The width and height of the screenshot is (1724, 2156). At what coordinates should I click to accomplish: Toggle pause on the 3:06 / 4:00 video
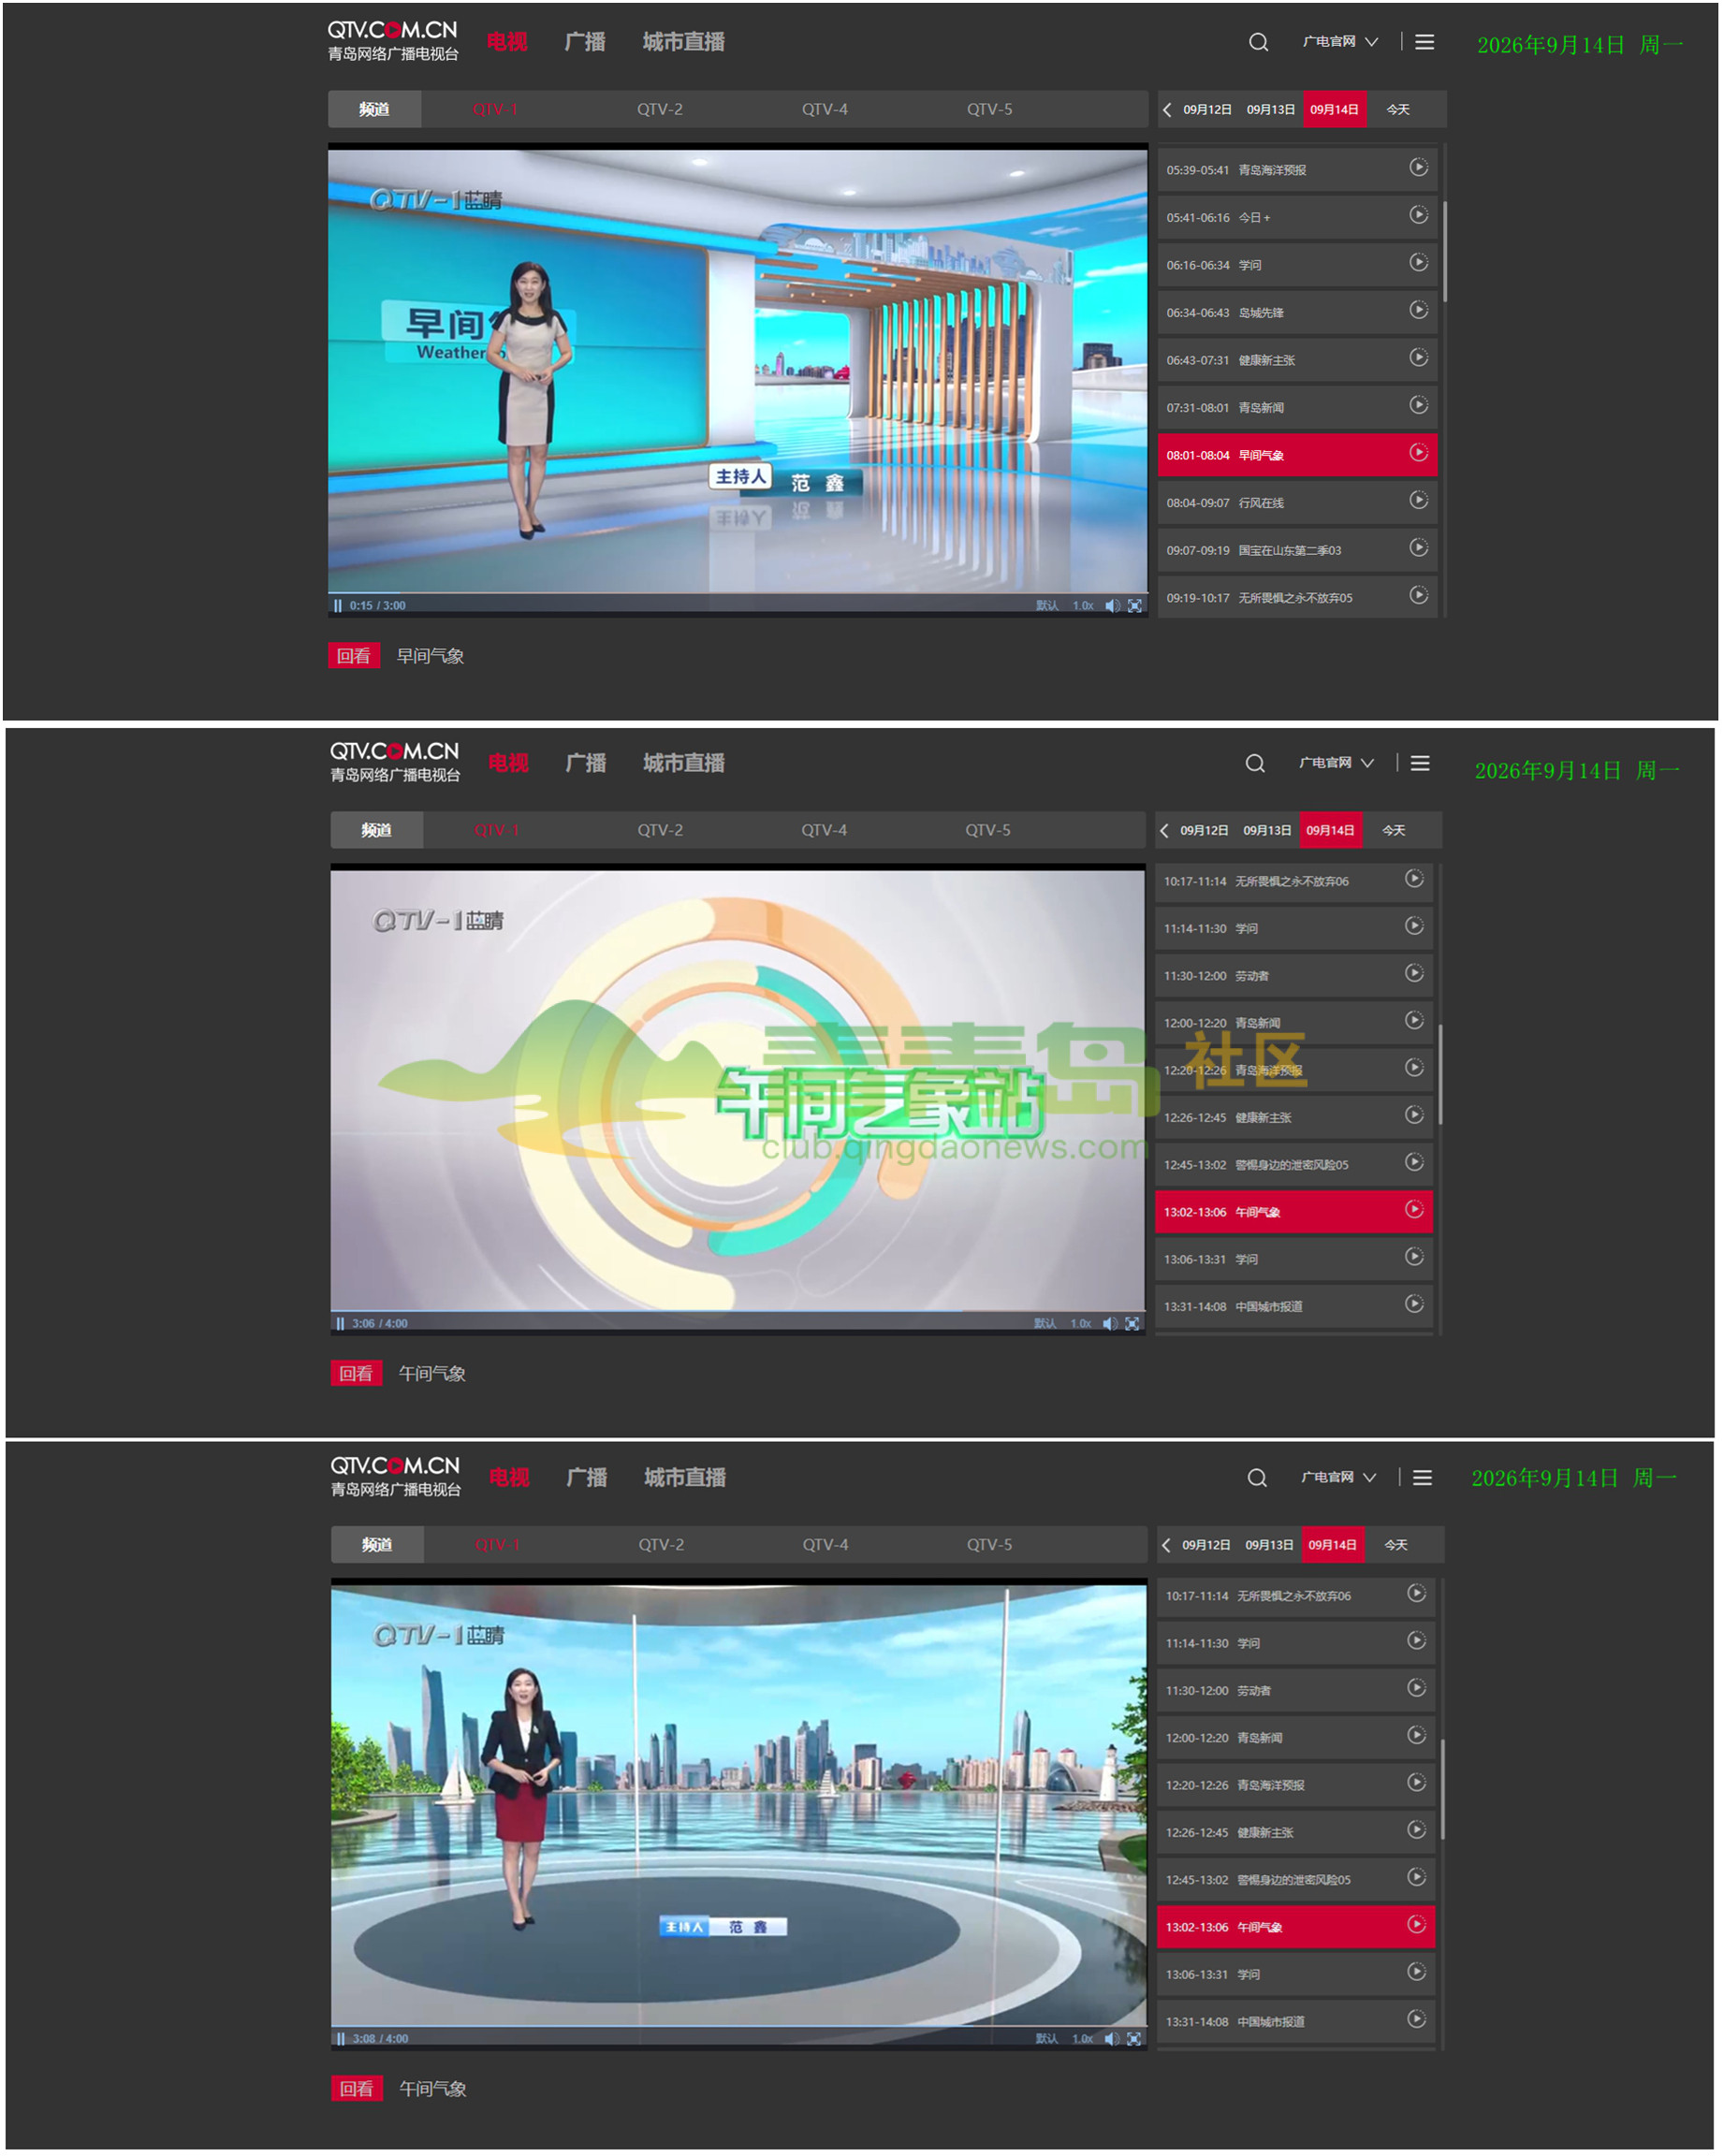341,1324
